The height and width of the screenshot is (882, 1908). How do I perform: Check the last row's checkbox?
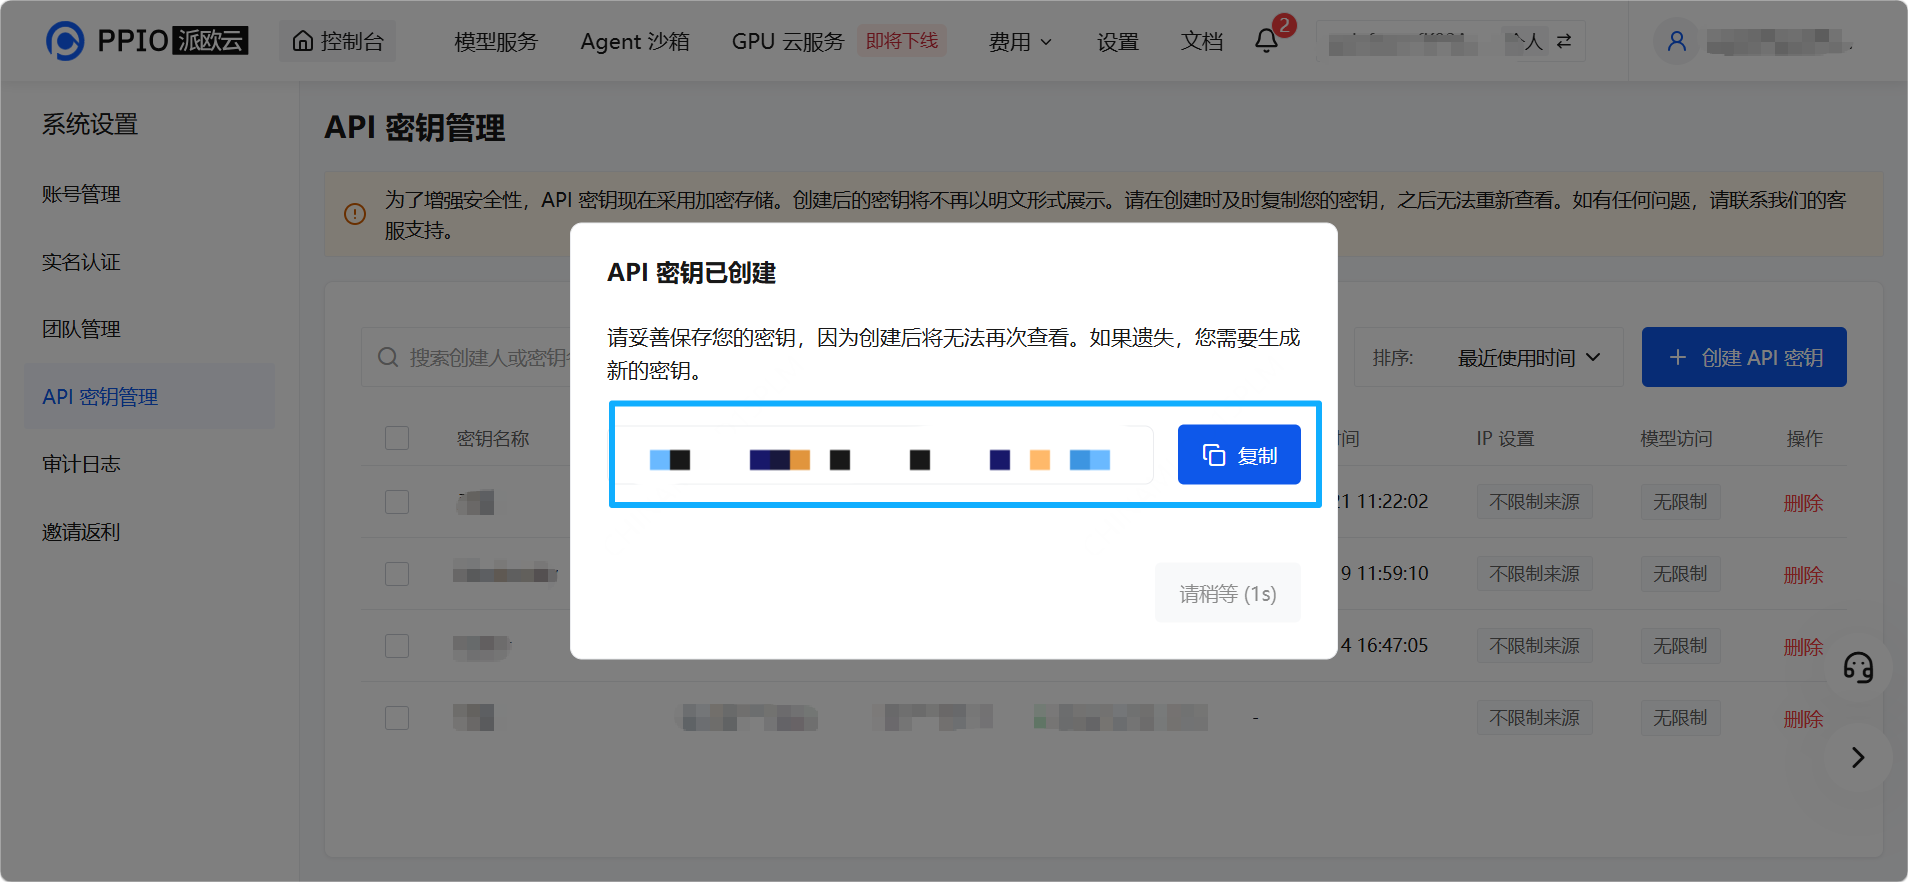tap(397, 718)
